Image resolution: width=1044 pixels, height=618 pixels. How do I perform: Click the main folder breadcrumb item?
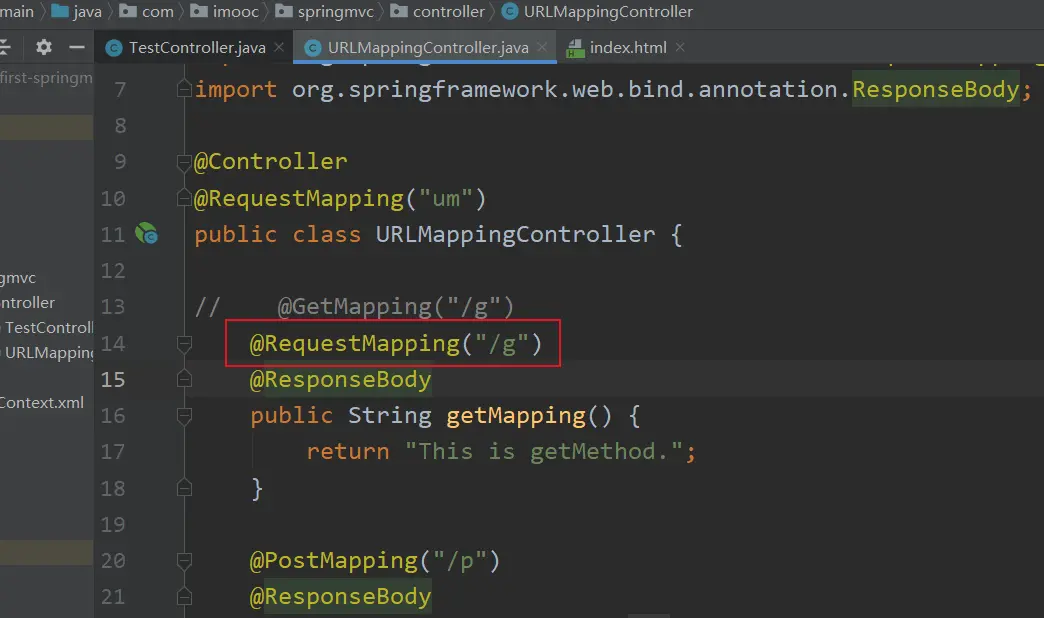click(17, 11)
